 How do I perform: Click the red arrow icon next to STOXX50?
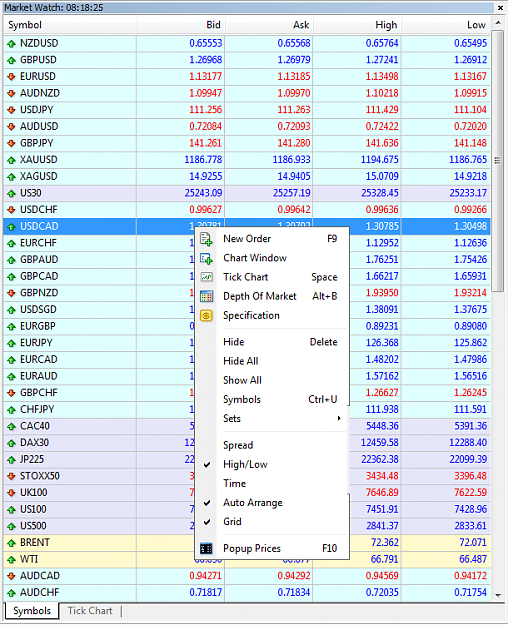(11, 476)
